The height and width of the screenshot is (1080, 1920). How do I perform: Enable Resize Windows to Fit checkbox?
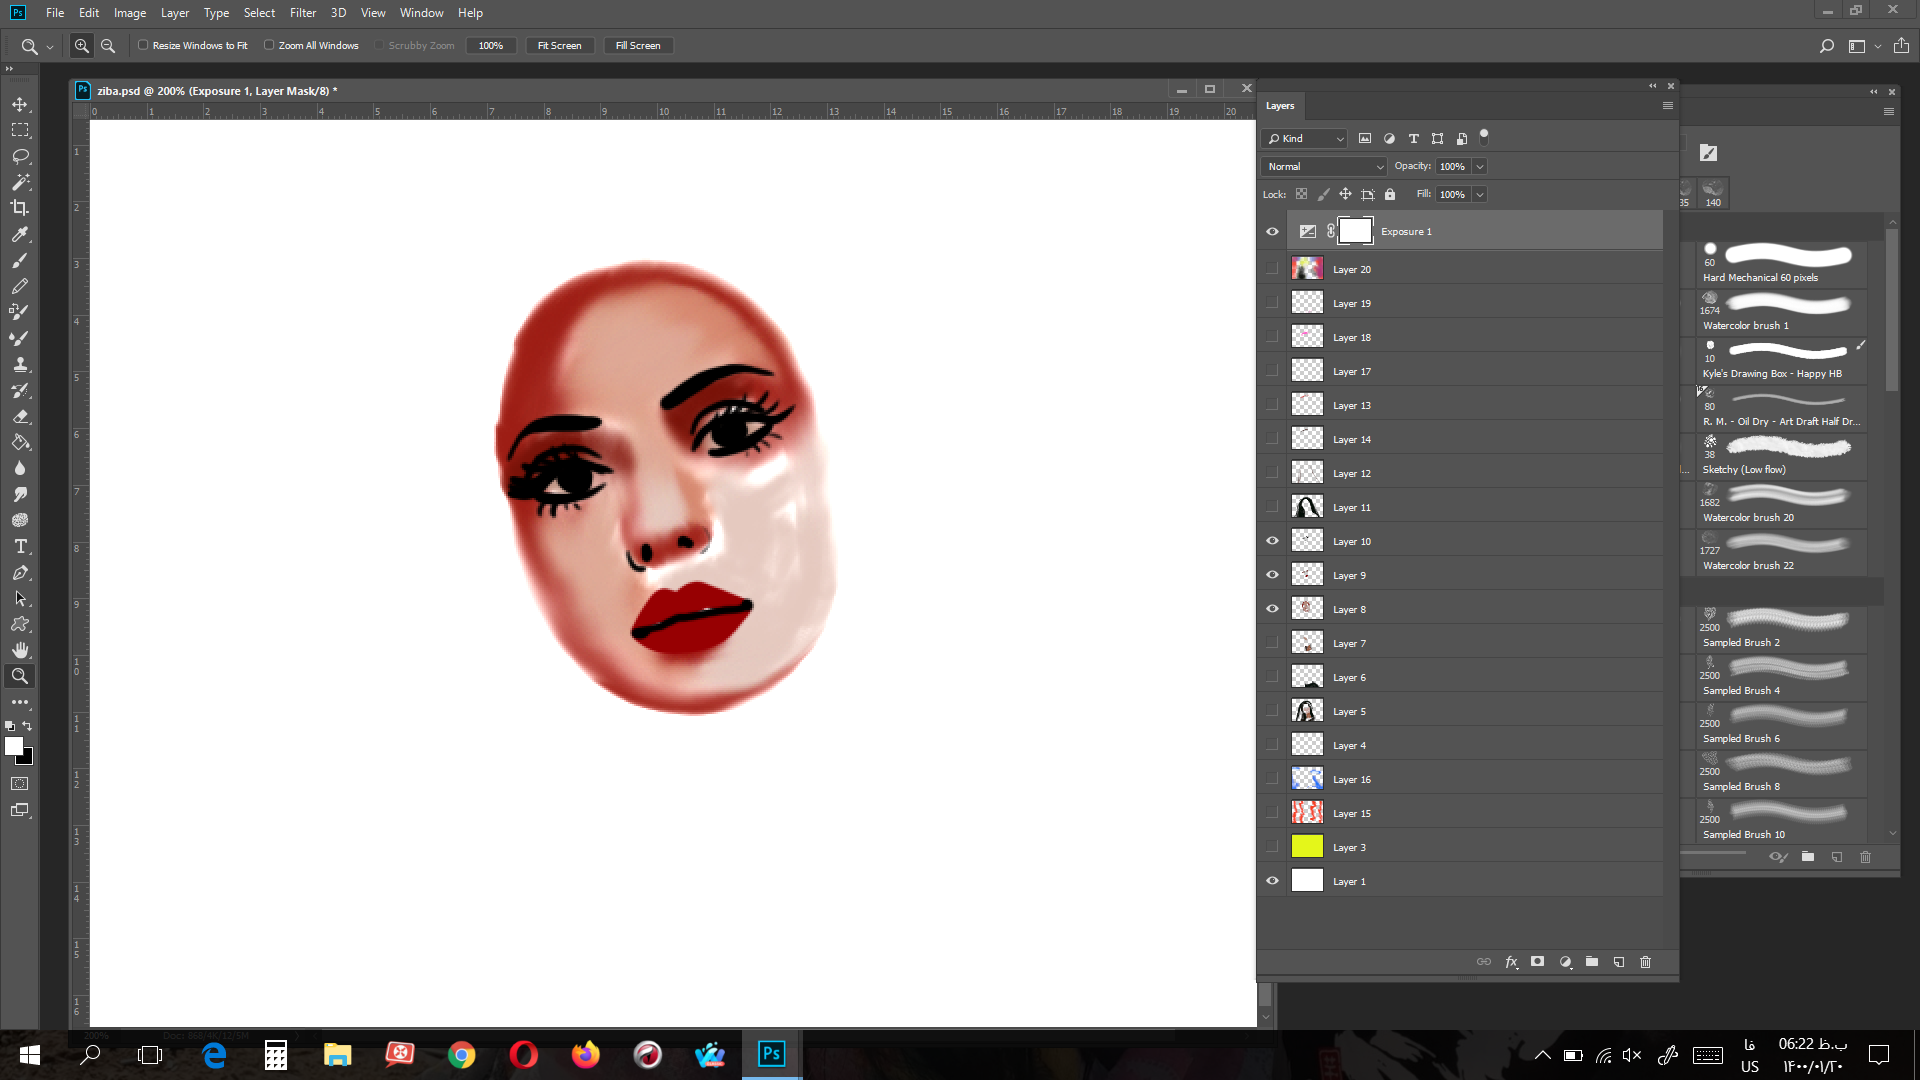click(x=143, y=45)
